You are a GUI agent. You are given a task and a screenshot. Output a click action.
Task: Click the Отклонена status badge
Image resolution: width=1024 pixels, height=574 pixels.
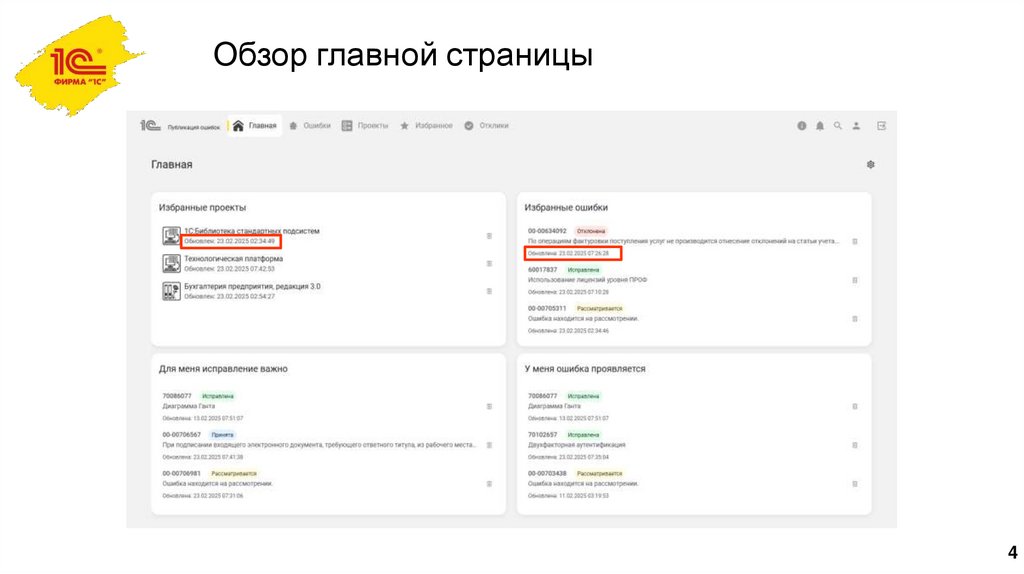coord(591,231)
